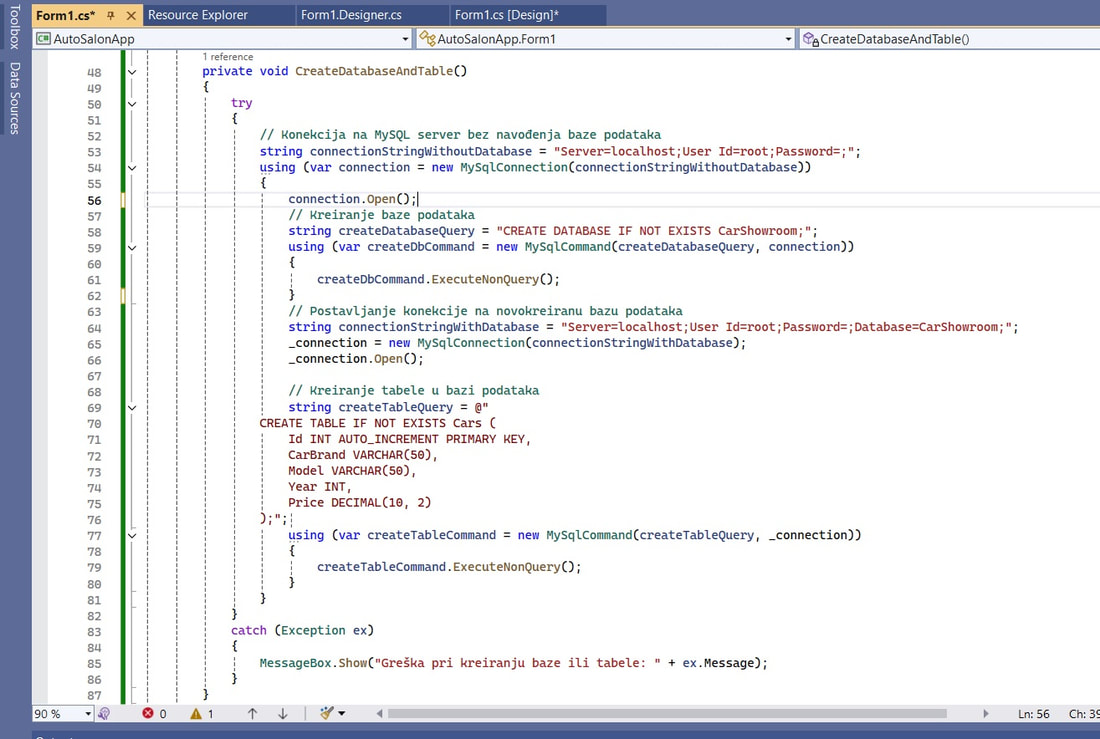Collapse the using createTableCommand block, line 77

(x=132, y=535)
